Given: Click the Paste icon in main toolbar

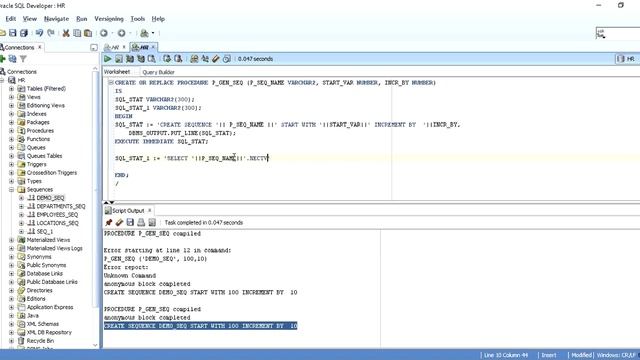Looking at the screenshot, I should click(88, 33).
